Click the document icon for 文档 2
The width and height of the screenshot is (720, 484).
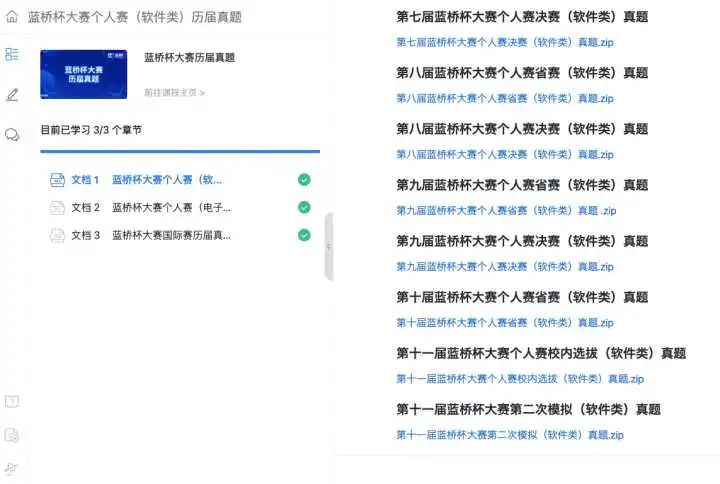(57, 208)
